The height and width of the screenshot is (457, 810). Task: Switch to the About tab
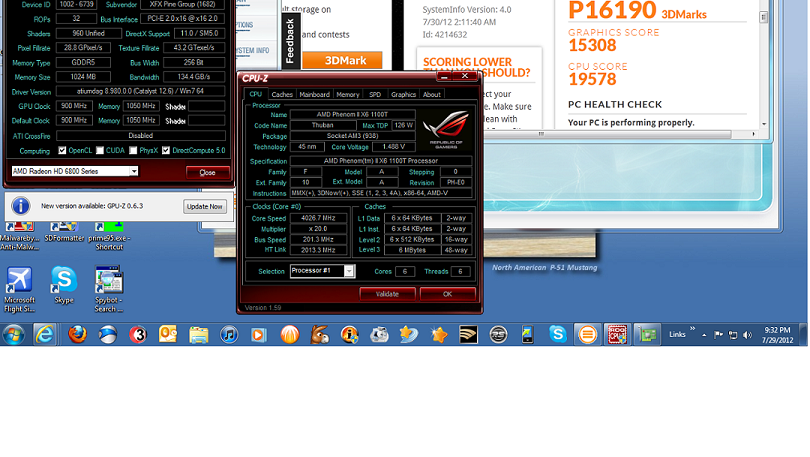(x=432, y=94)
